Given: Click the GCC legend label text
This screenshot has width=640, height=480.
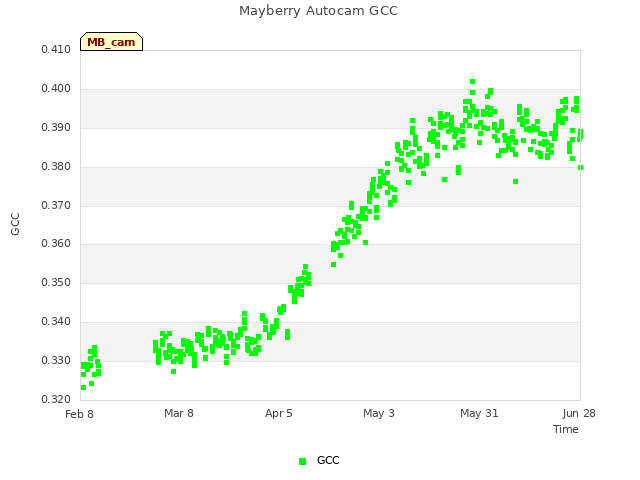Looking at the screenshot, I should pos(328,460).
